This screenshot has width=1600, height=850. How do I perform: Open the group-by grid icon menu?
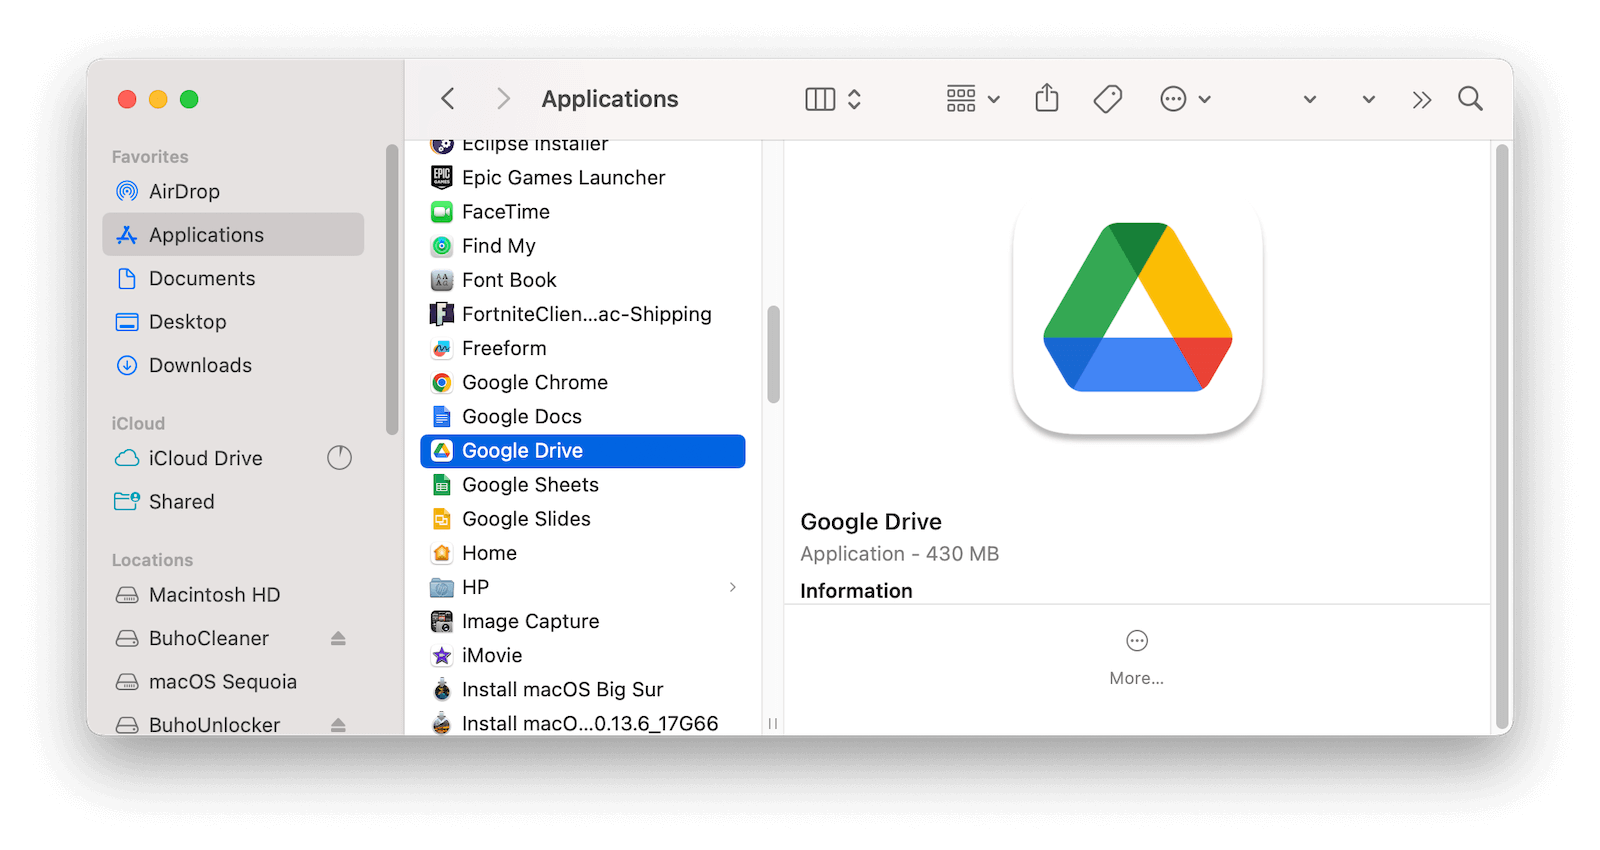[973, 99]
